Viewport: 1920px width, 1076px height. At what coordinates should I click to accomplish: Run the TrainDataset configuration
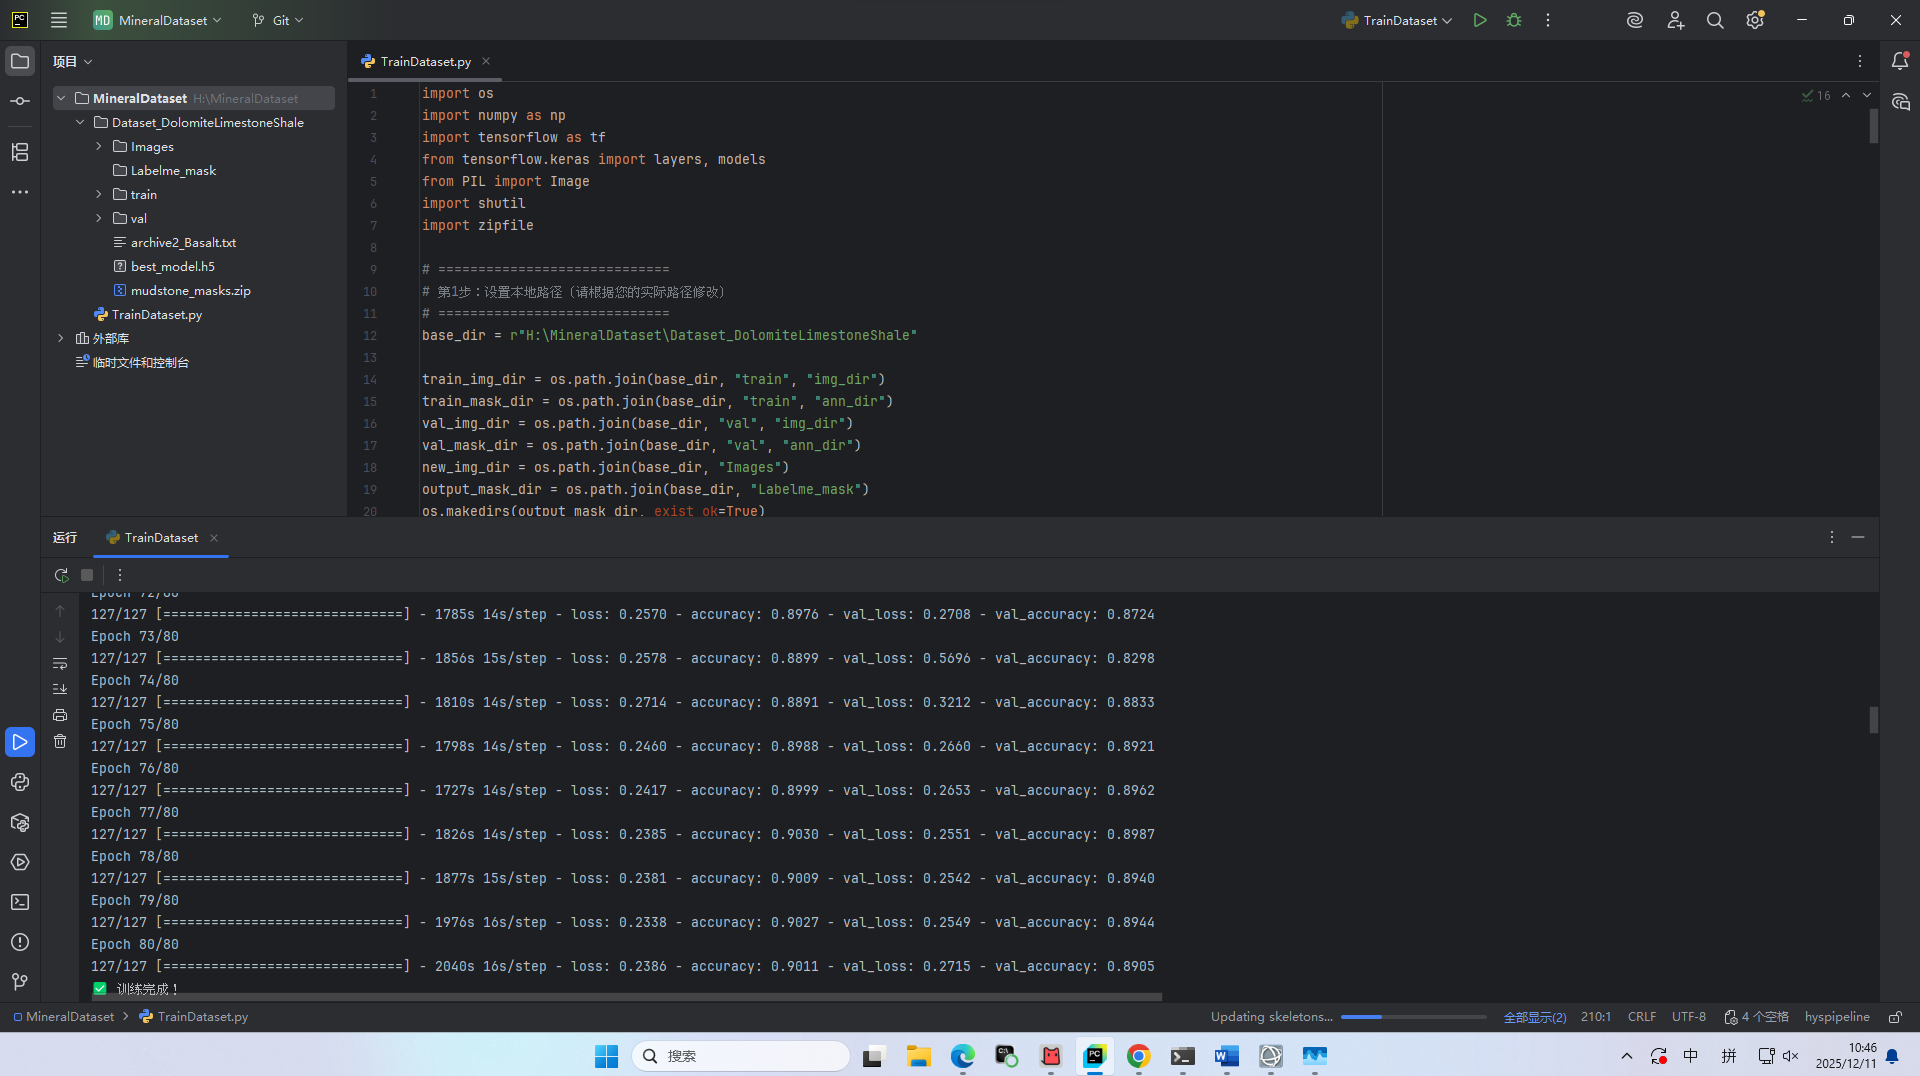pos(1480,20)
